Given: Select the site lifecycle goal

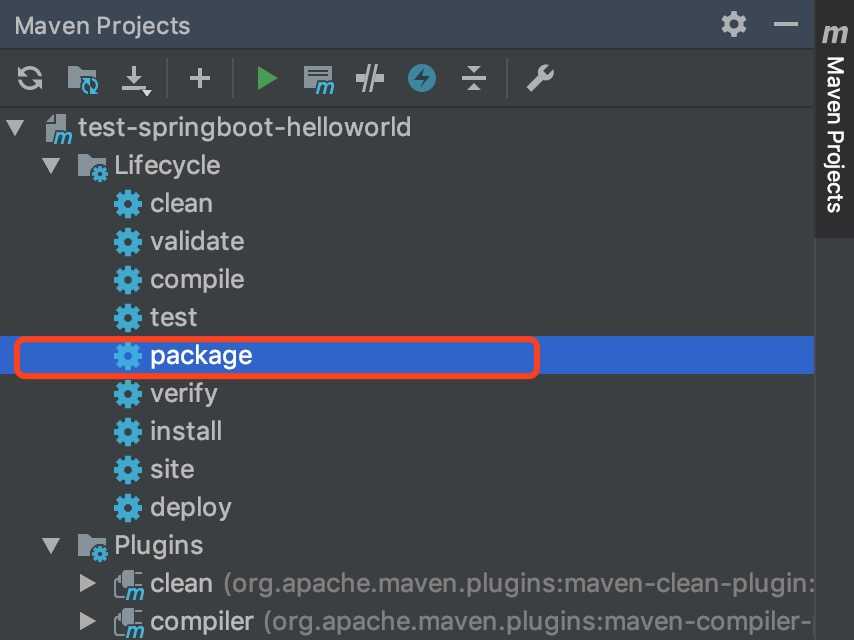Looking at the screenshot, I should click(x=172, y=470).
